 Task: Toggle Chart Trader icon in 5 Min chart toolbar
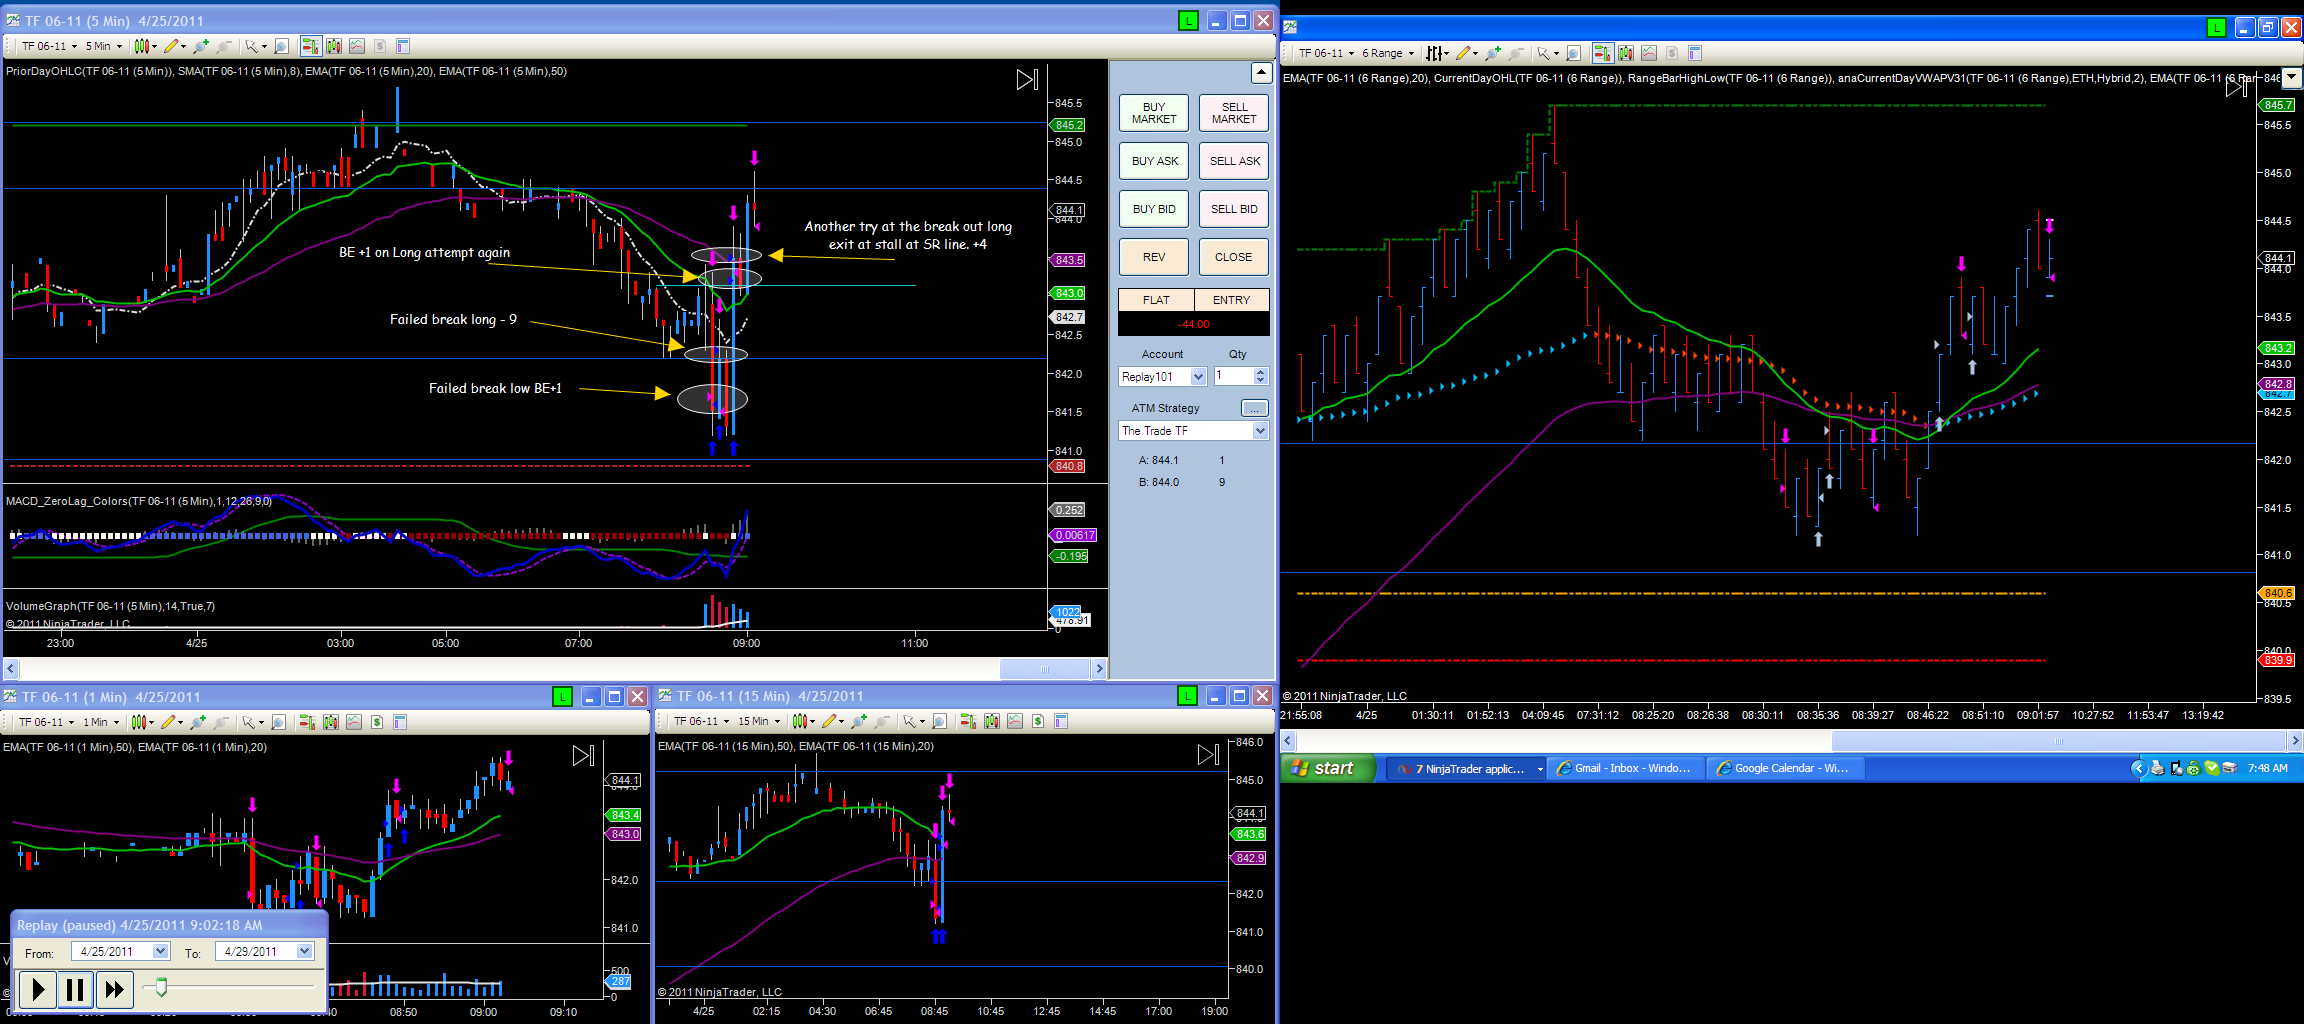tap(311, 46)
